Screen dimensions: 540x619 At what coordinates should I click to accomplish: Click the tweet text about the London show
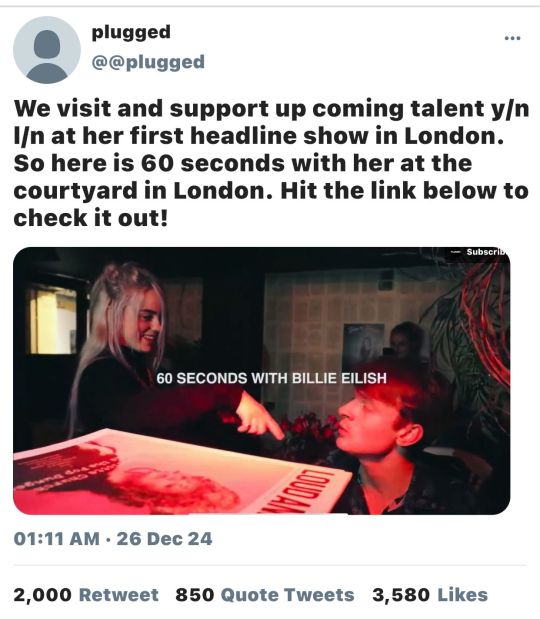(x=271, y=163)
